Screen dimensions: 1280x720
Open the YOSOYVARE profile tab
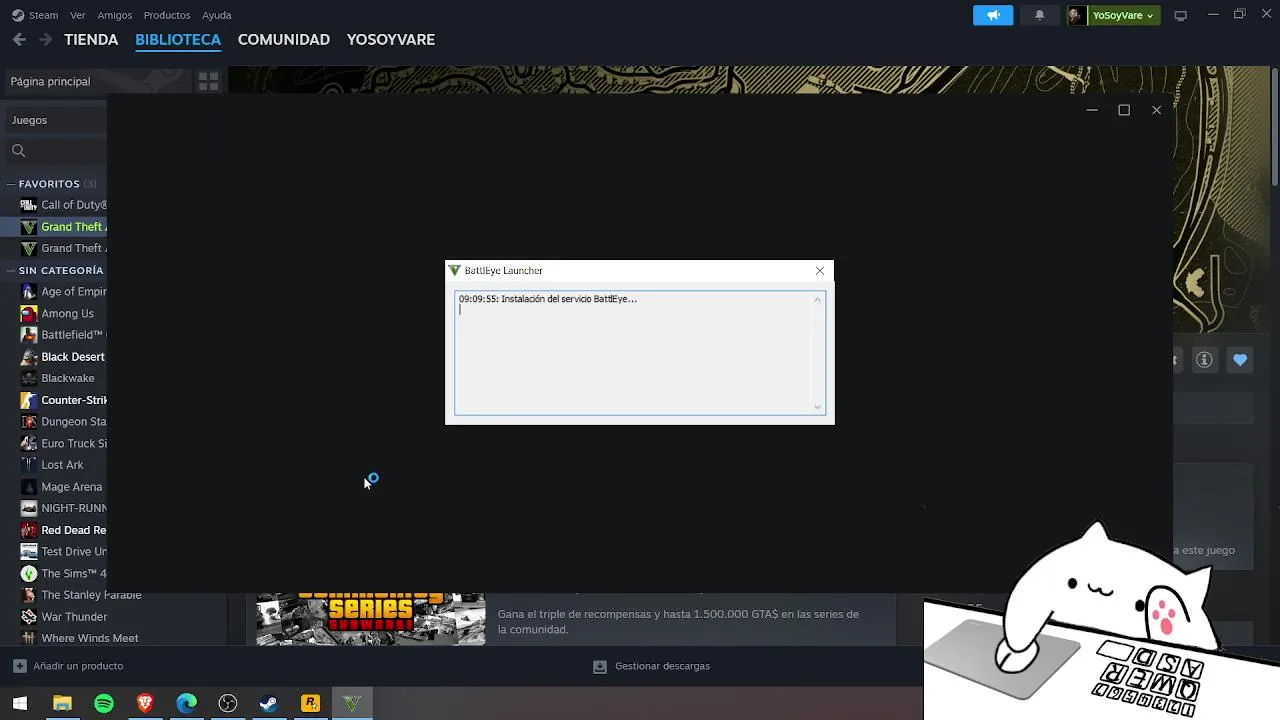(x=391, y=40)
